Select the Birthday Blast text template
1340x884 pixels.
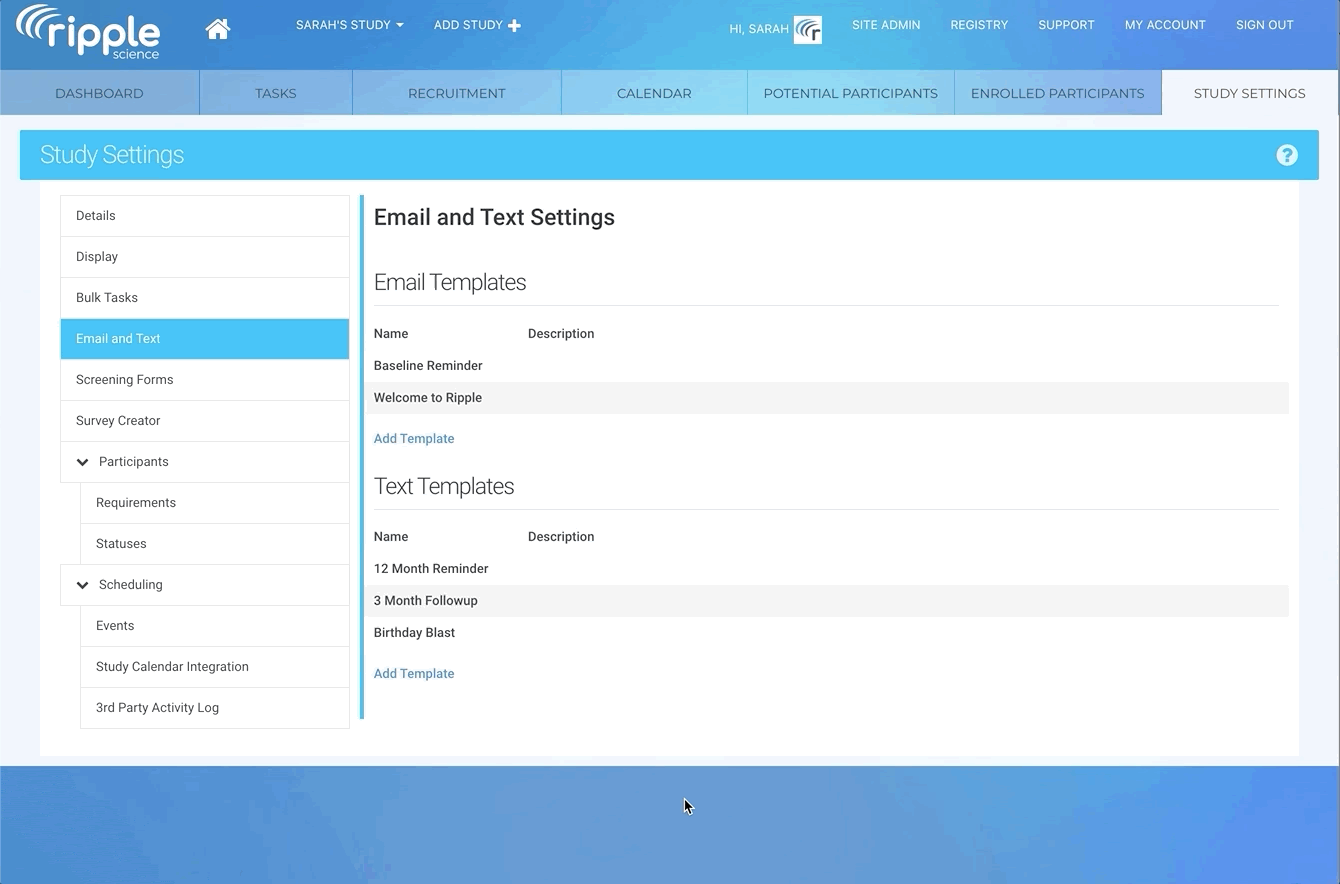tap(414, 632)
